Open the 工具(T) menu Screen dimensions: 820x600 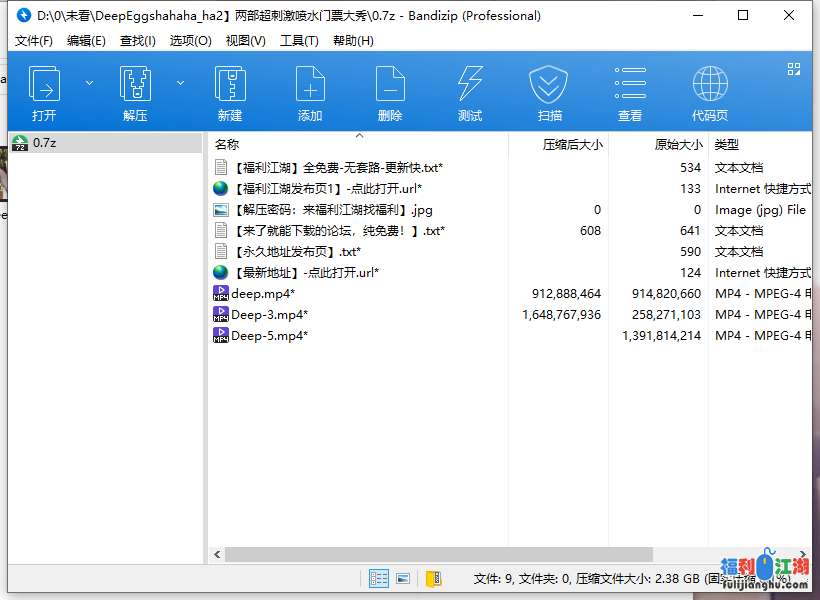(x=299, y=41)
